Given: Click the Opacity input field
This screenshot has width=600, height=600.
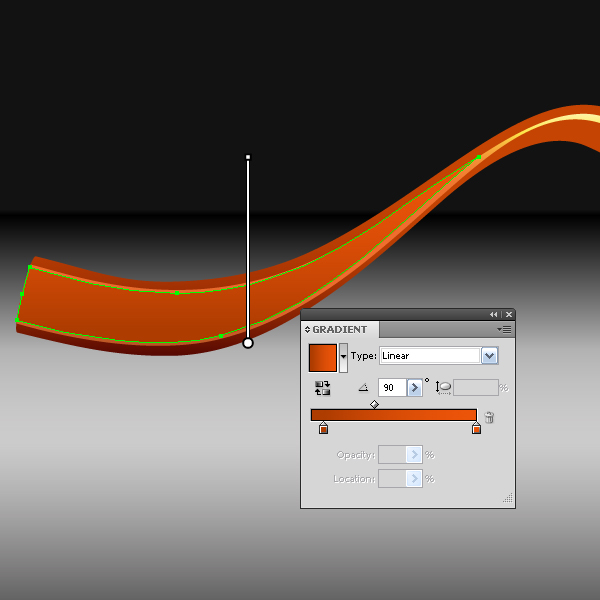Looking at the screenshot, I should tap(392, 455).
